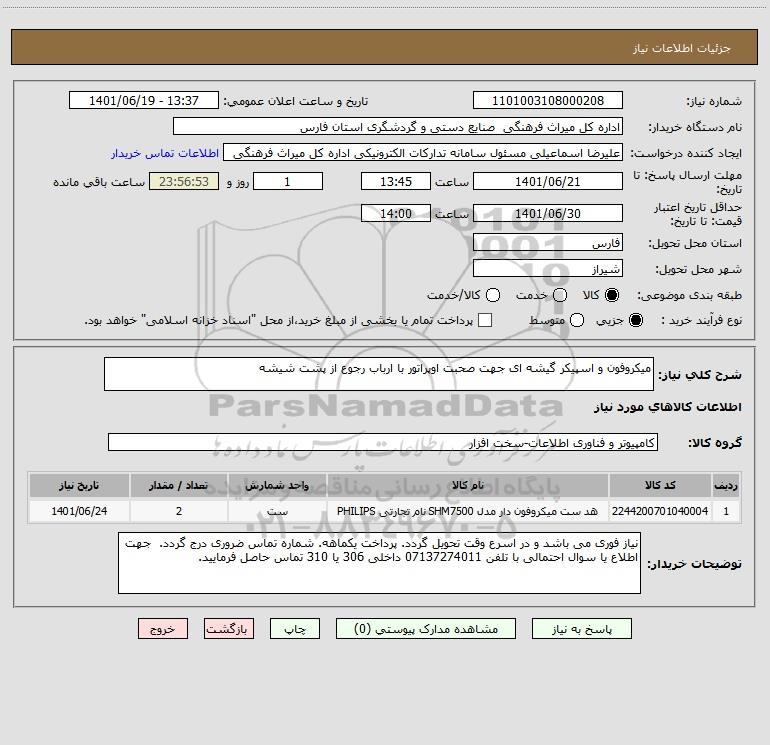The height and width of the screenshot is (745, 770).
Task: Click the ساعت باقی مانده label
Action: click(99, 182)
